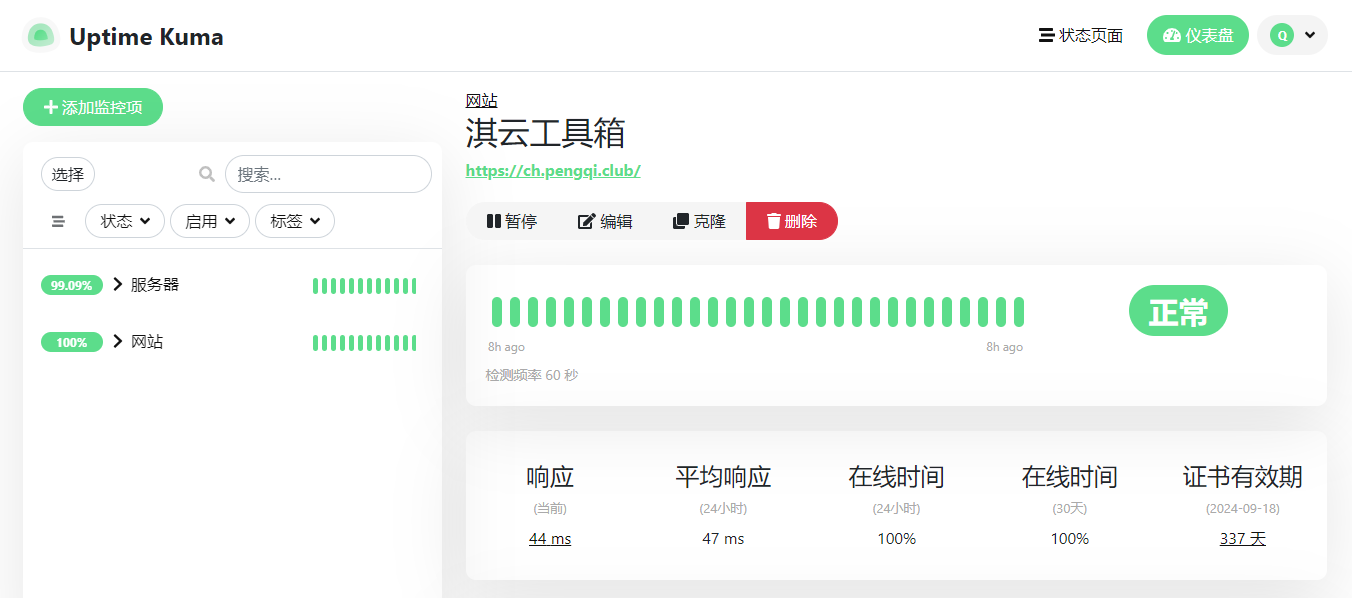Click the main heartbeat bar timeline
The image size is (1352, 598).
click(x=758, y=312)
